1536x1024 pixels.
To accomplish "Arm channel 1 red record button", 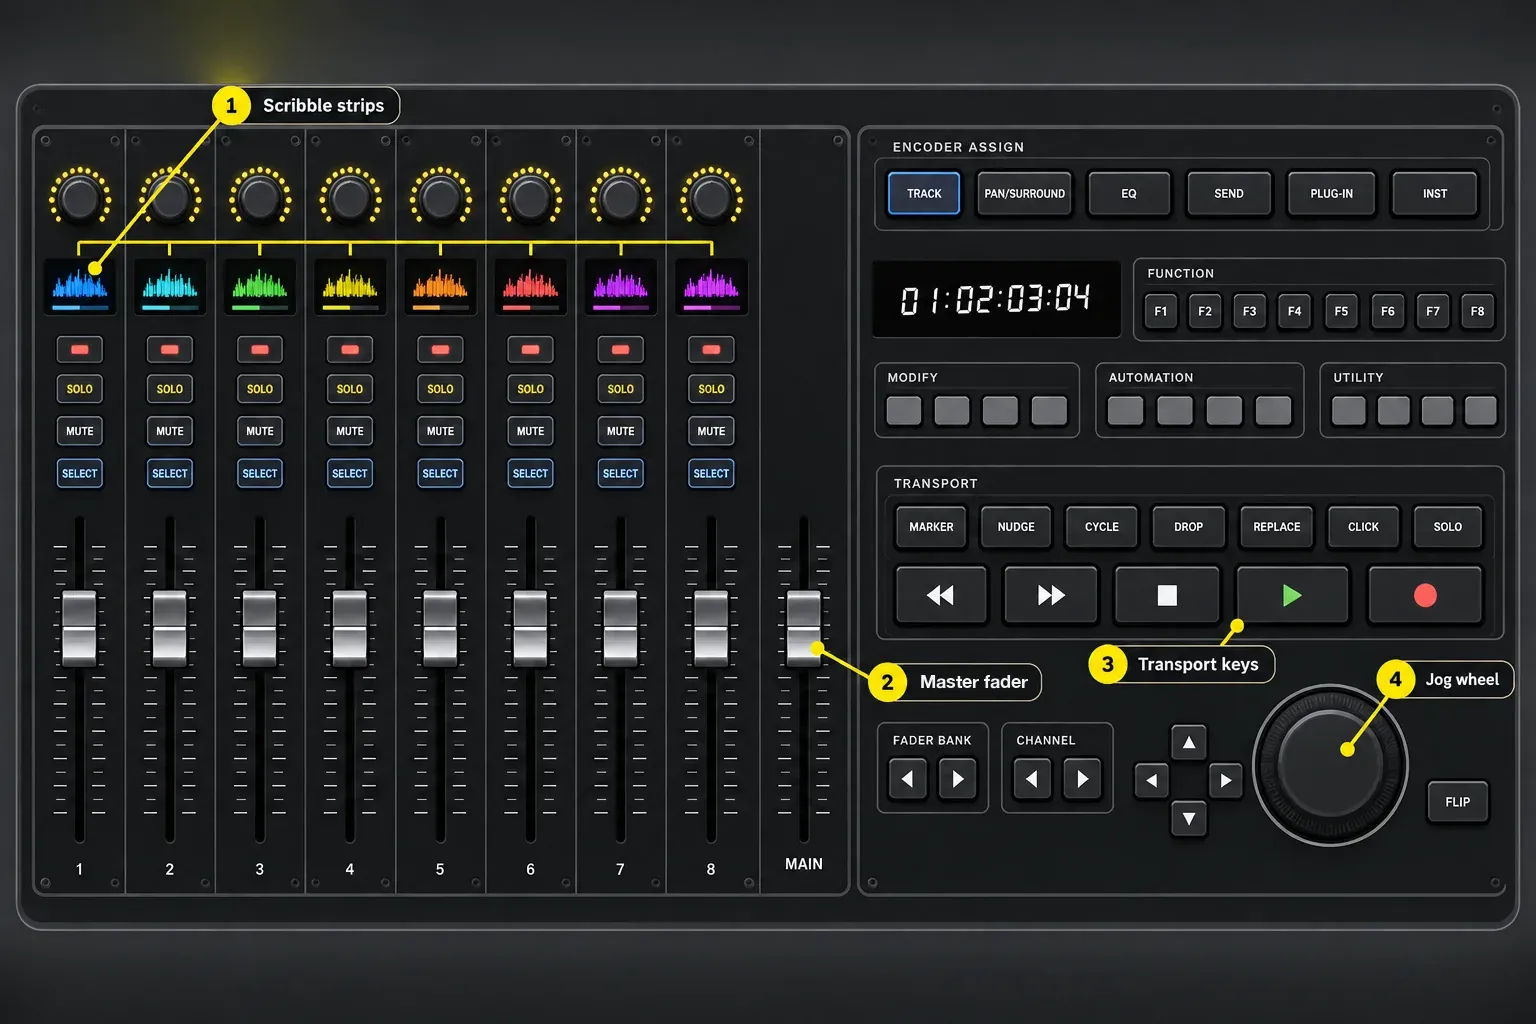I will coord(80,349).
